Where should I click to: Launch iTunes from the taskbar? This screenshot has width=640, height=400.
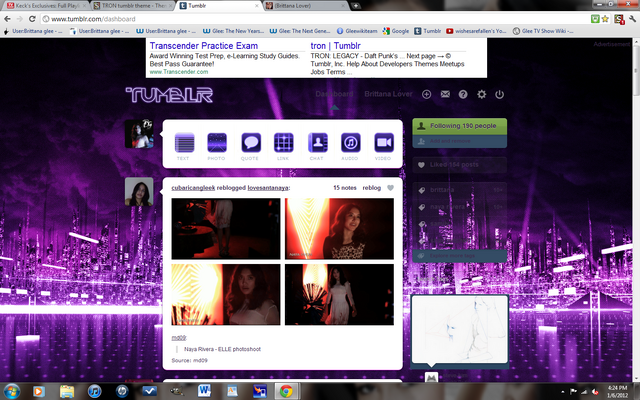click(x=94, y=391)
